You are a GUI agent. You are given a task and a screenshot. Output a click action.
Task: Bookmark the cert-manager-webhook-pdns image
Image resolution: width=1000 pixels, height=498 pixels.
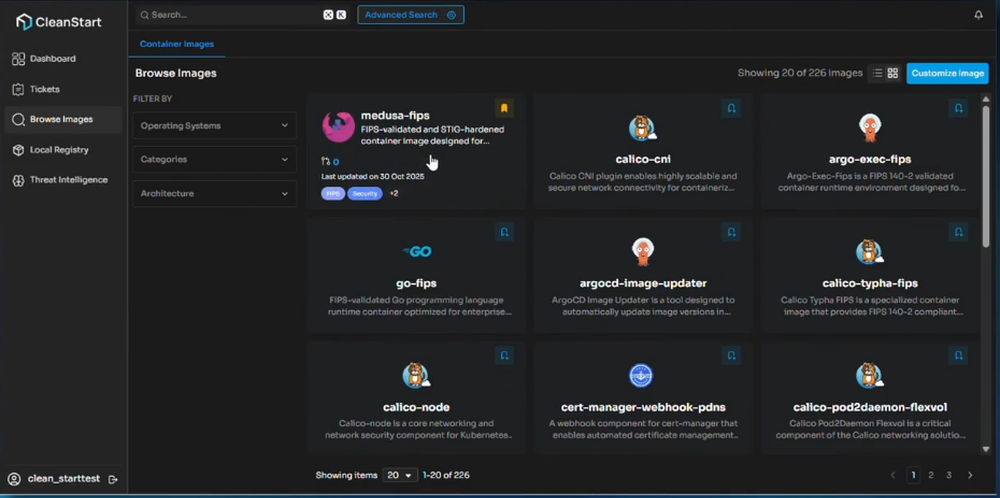pyautogui.click(x=732, y=356)
